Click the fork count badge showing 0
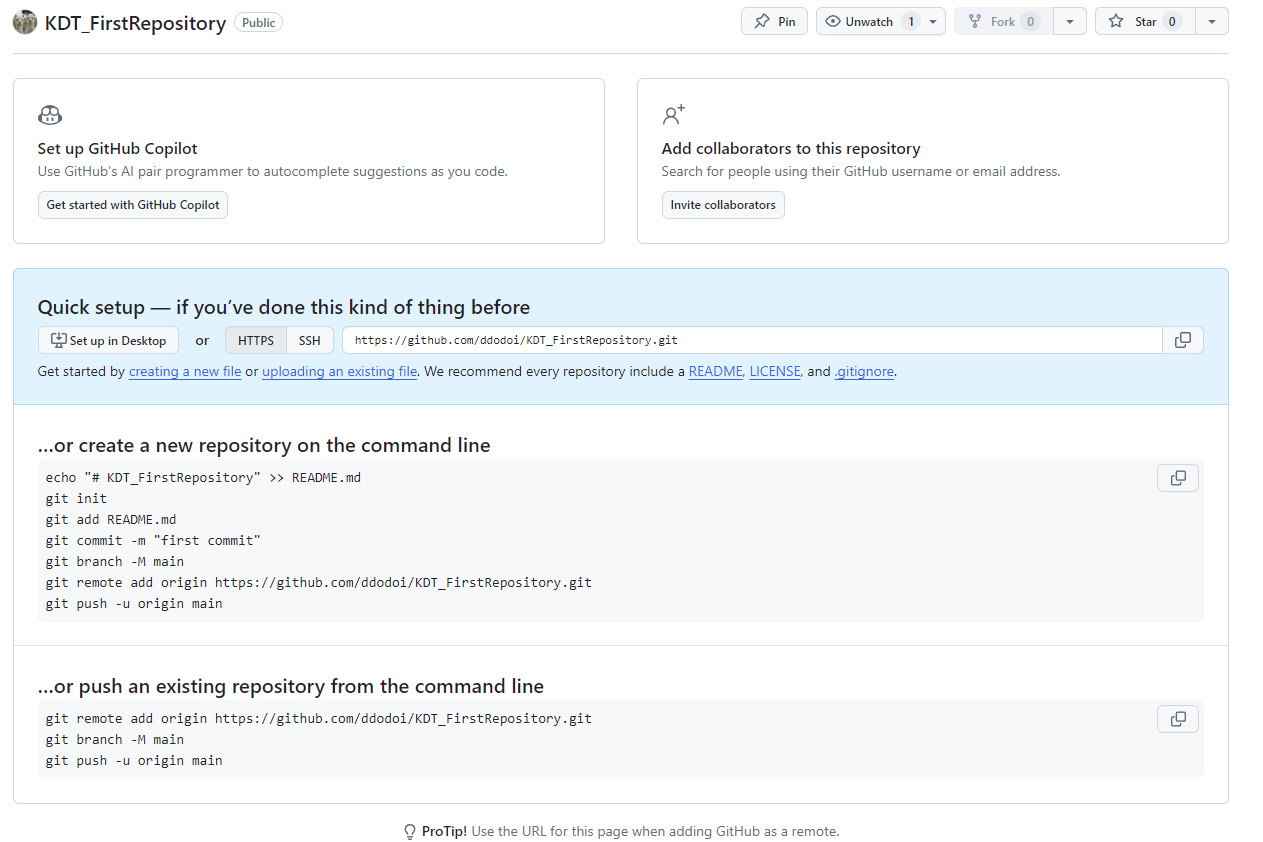This screenshot has width=1263, height=842. (1031, 21)
